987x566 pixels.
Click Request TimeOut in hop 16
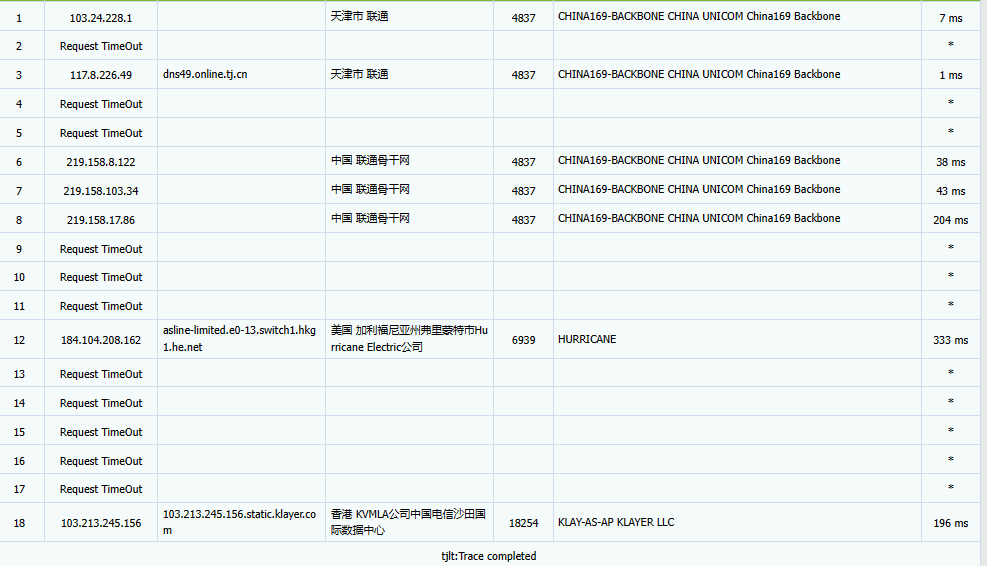point(101,461)
